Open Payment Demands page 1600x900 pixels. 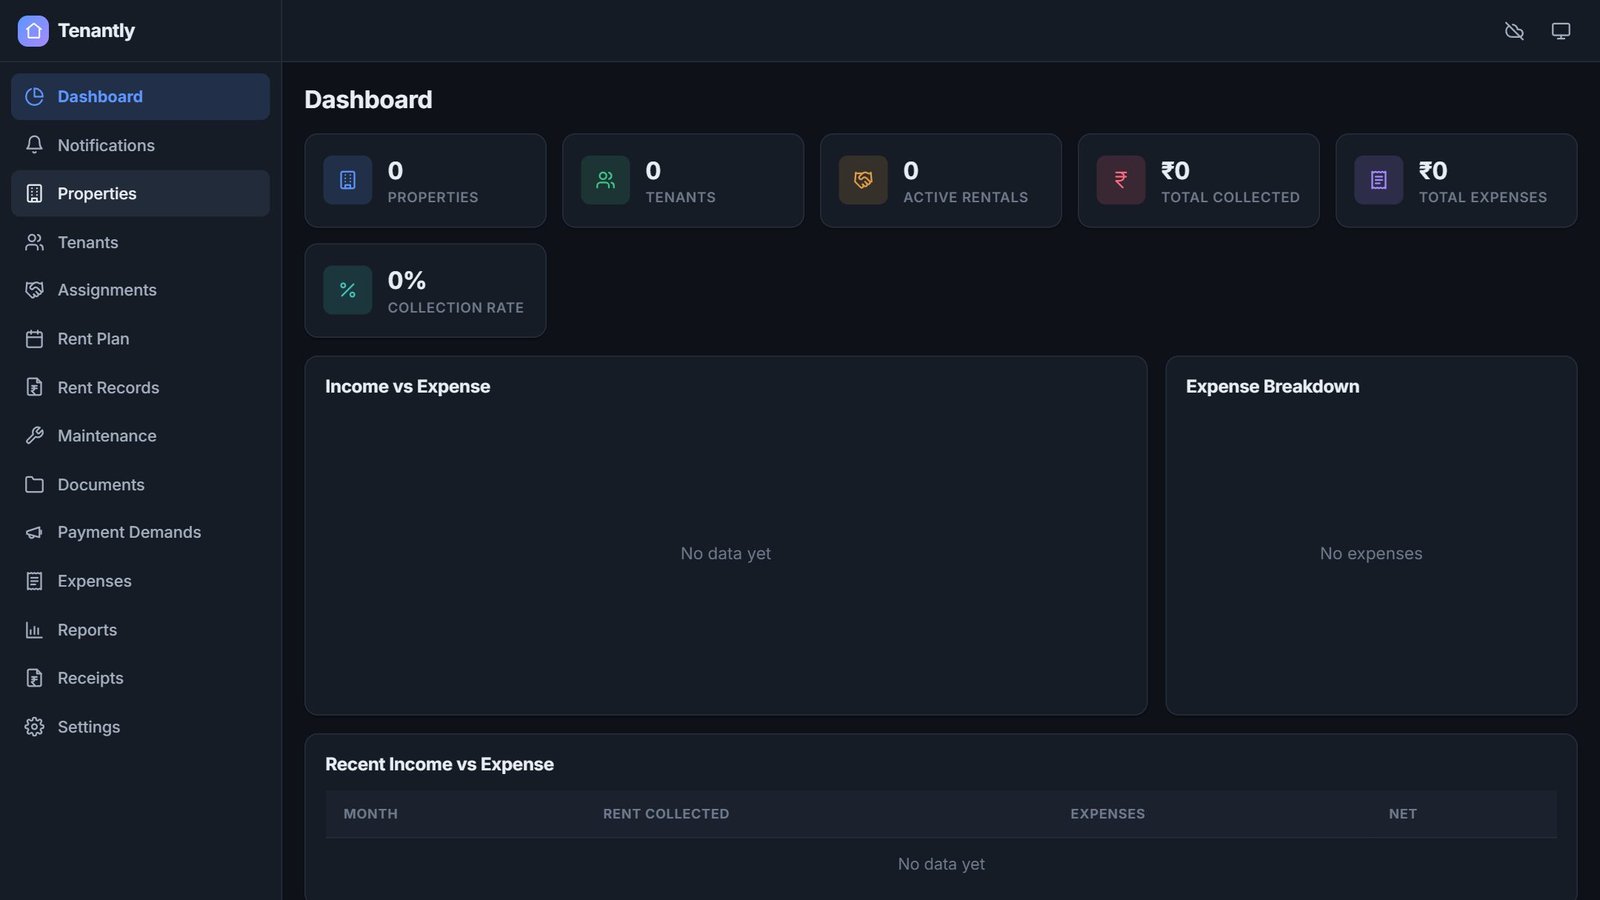140,533
